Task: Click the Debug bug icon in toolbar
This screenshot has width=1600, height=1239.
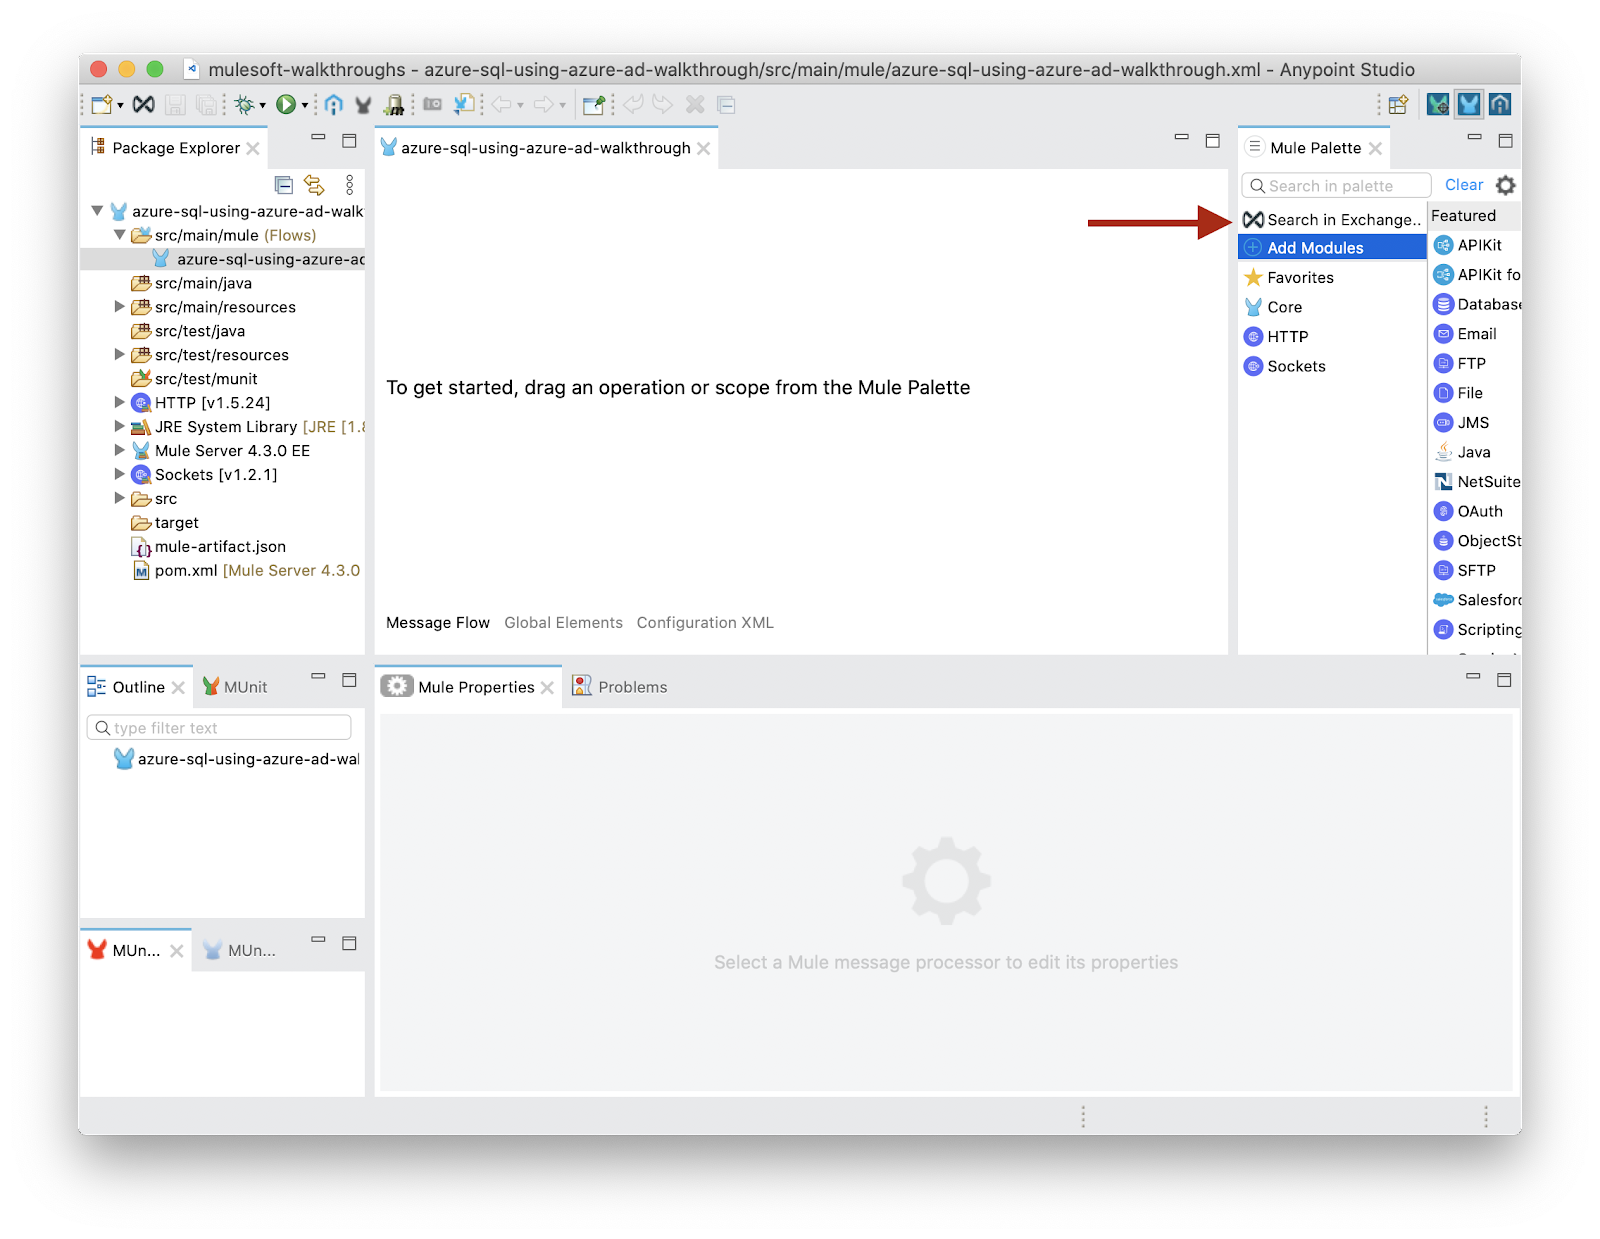Action: tap(244, 104)
